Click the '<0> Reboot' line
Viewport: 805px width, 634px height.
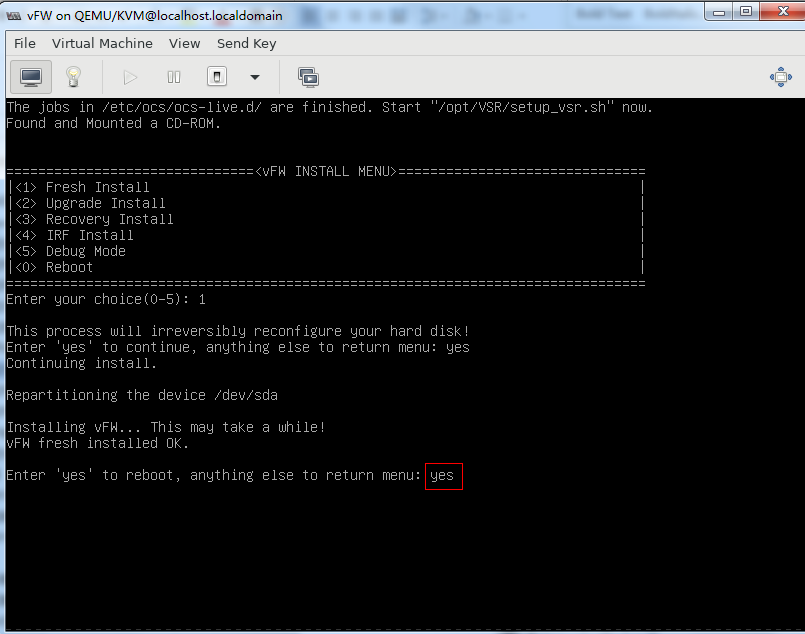click(54, 267)
